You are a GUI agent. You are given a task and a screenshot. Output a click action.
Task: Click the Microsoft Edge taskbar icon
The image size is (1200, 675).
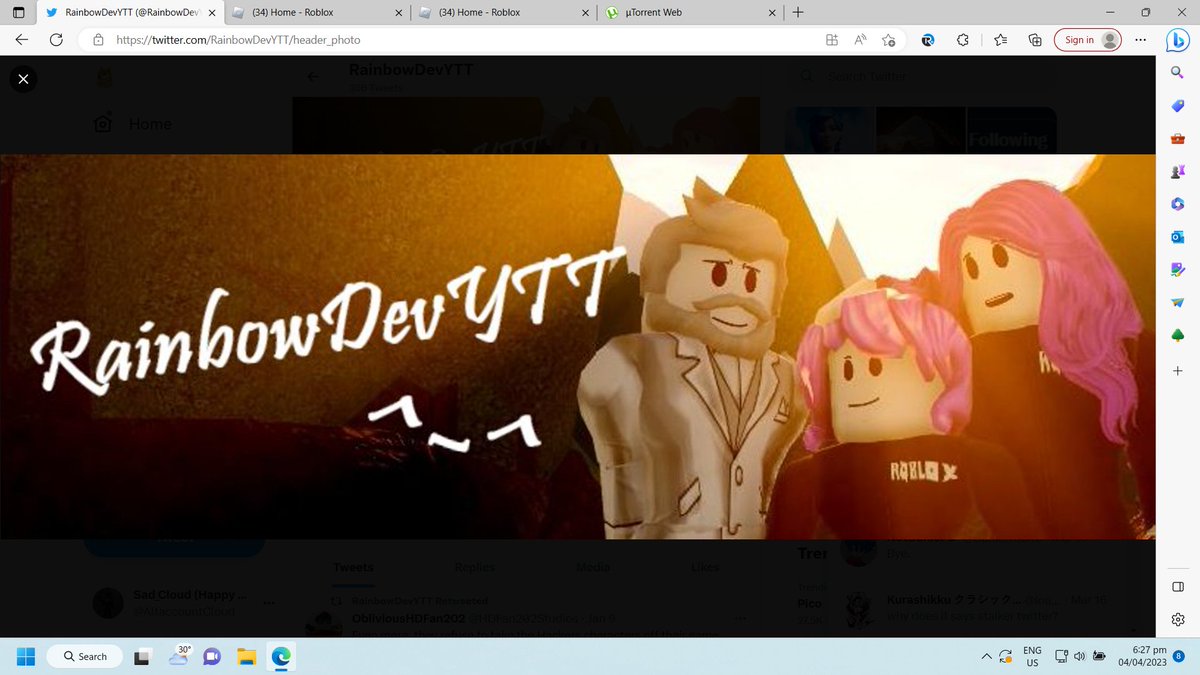click(282, 656)
